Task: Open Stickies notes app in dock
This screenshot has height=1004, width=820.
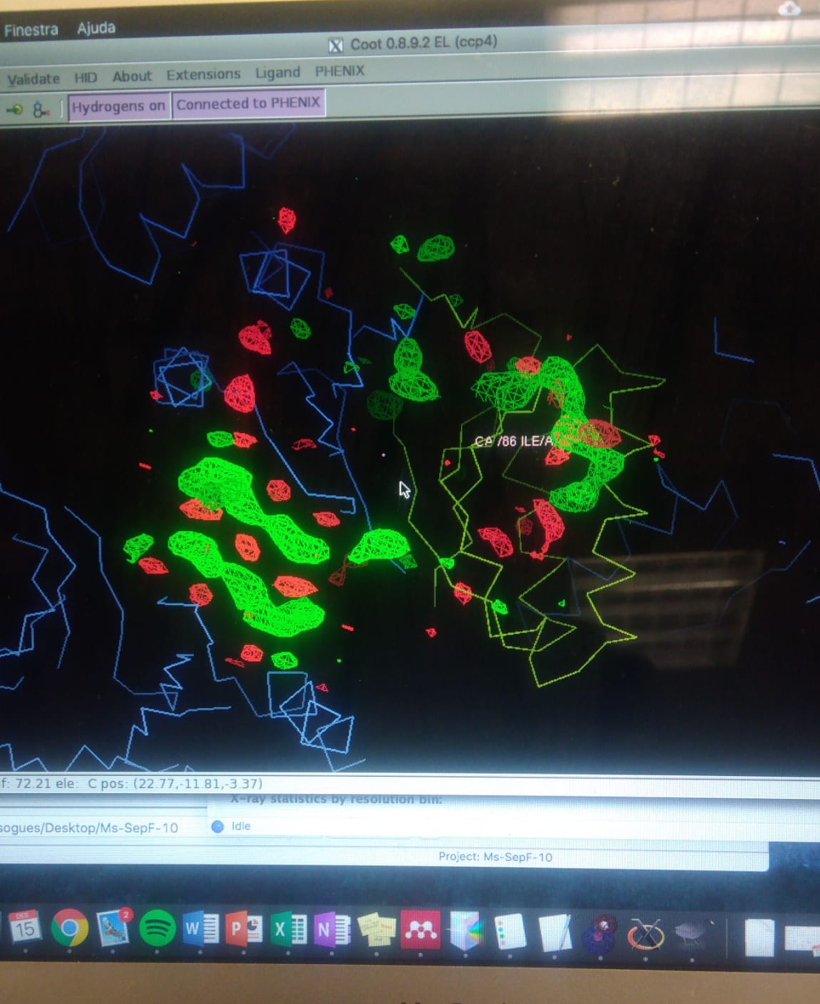Action: click(376, 931)
